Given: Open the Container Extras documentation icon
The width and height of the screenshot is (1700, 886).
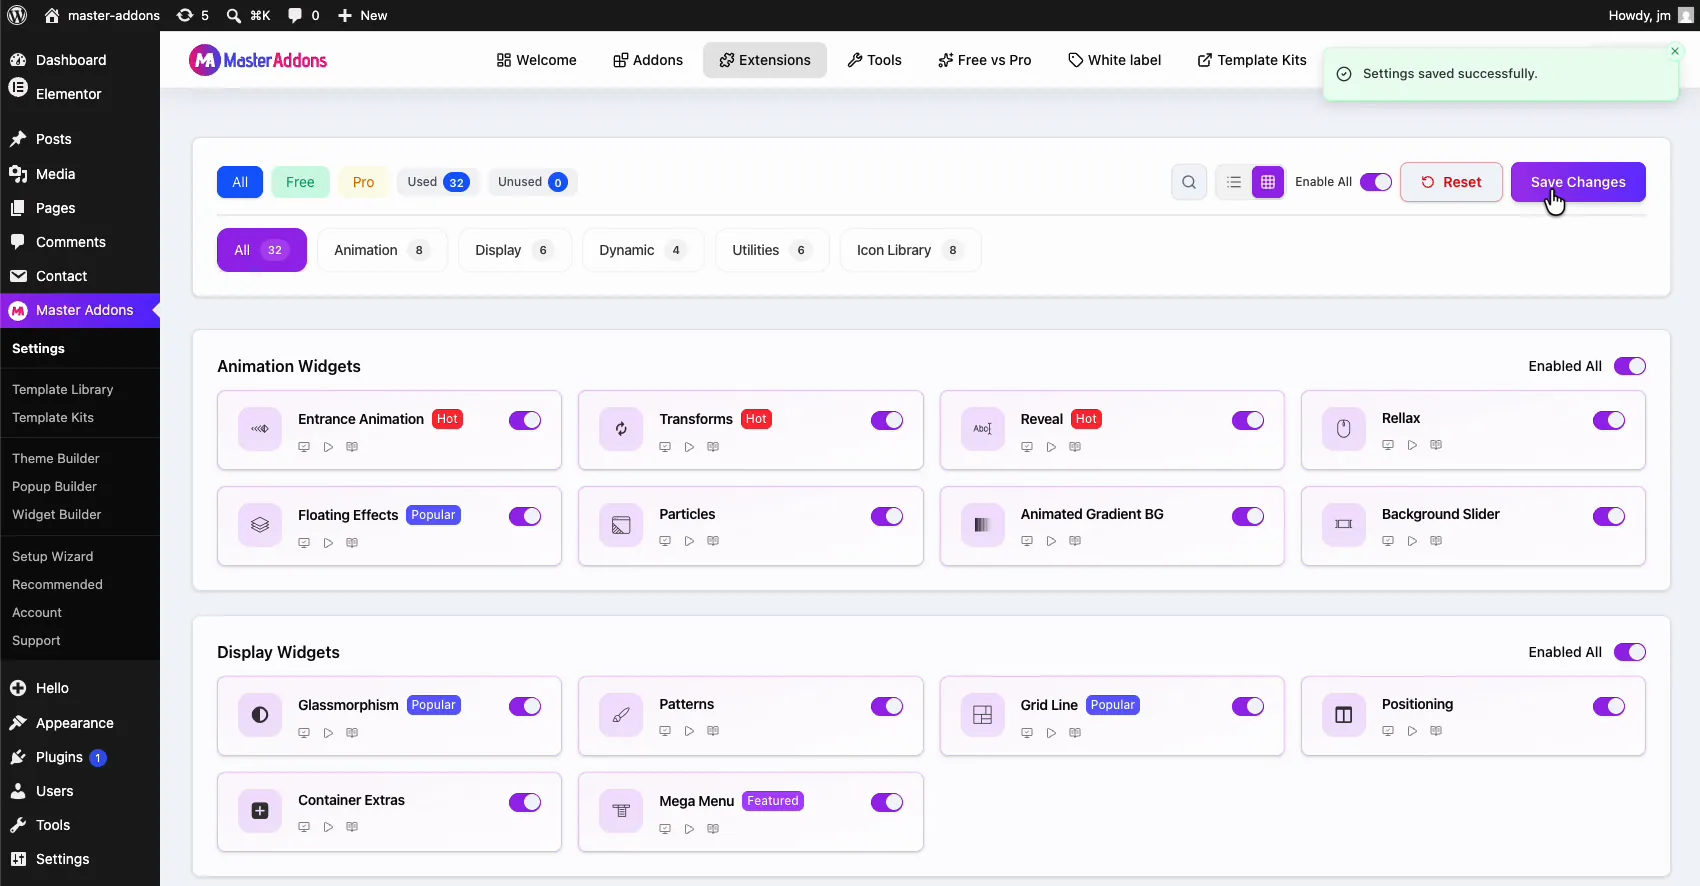Looking at the screenshot, I should [352, 827].
